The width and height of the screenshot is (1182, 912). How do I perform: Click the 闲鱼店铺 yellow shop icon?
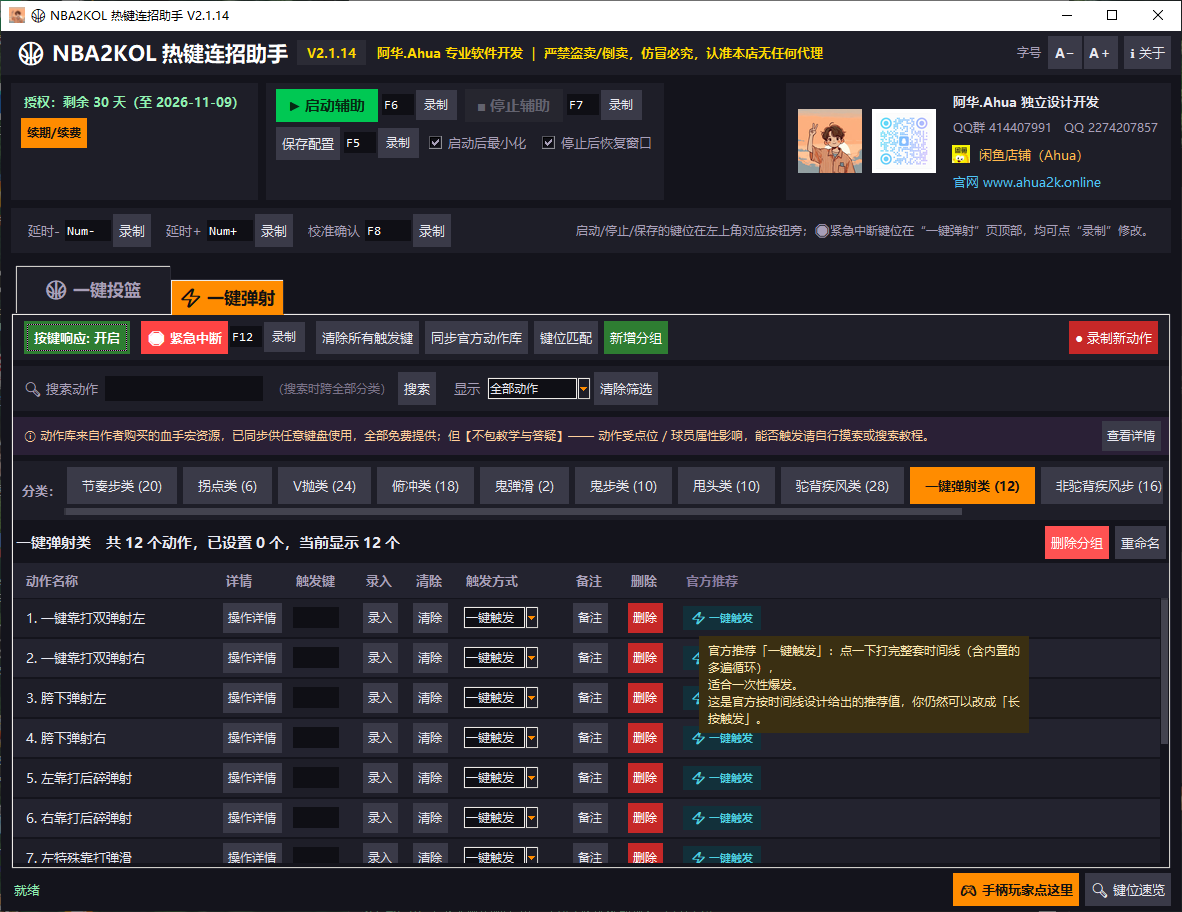pos(960,155)
